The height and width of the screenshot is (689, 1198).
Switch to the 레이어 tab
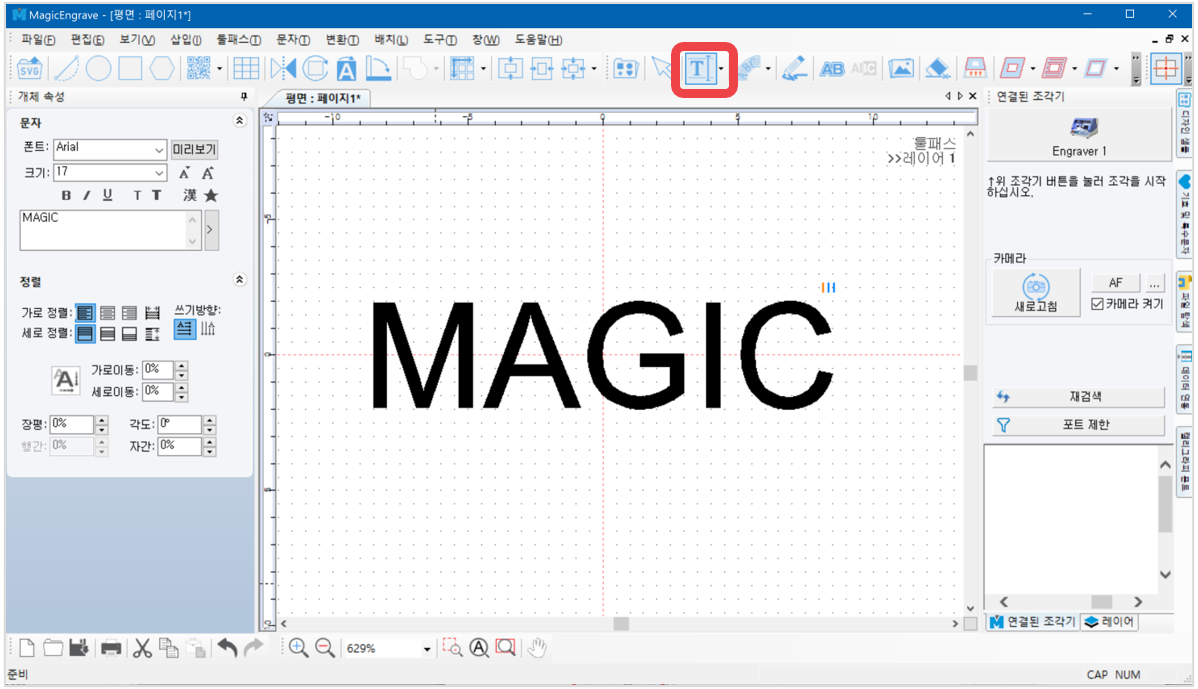click(1109, 622)
